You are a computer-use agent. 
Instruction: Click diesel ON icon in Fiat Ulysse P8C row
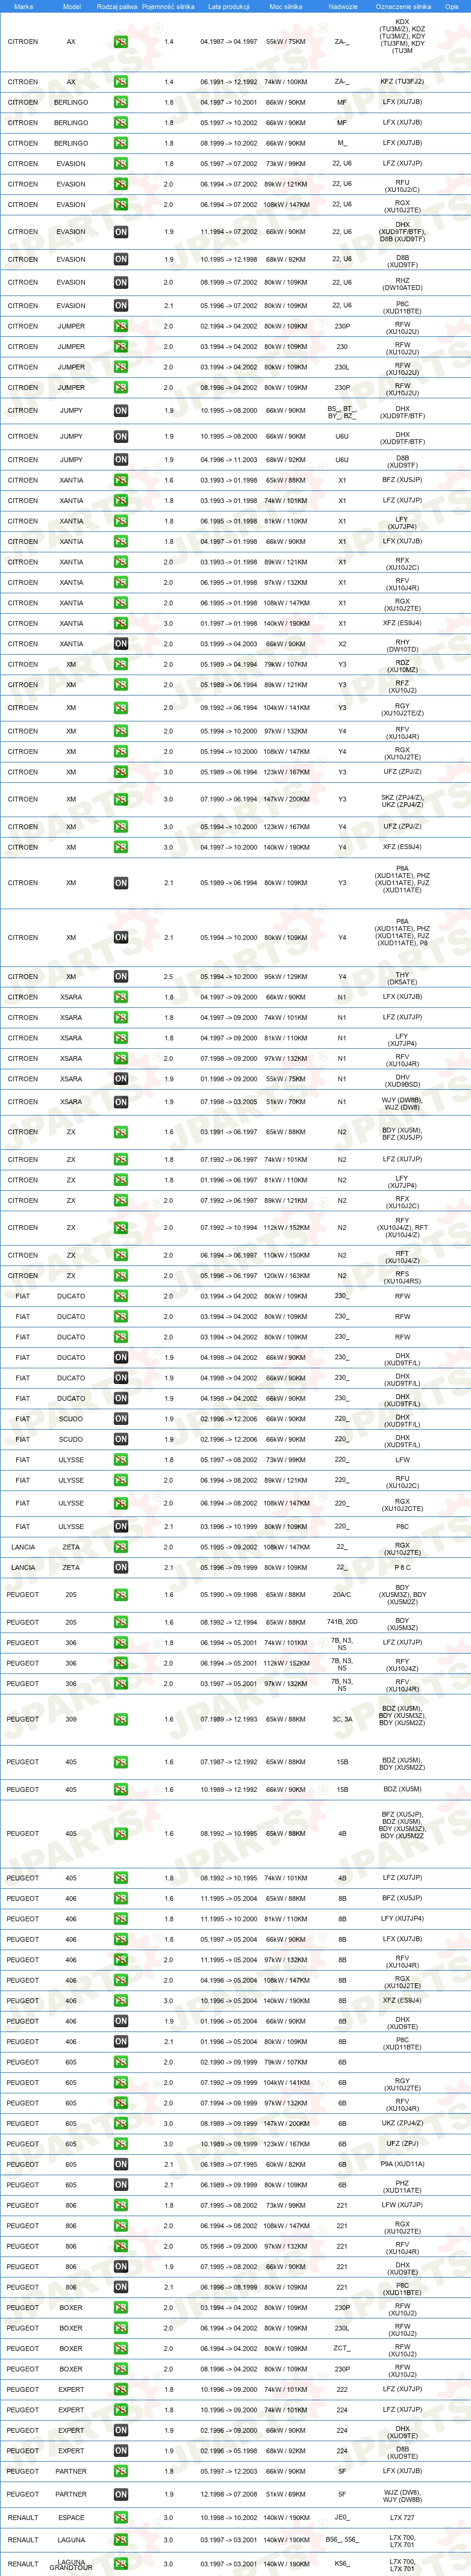pos(120,1526)
